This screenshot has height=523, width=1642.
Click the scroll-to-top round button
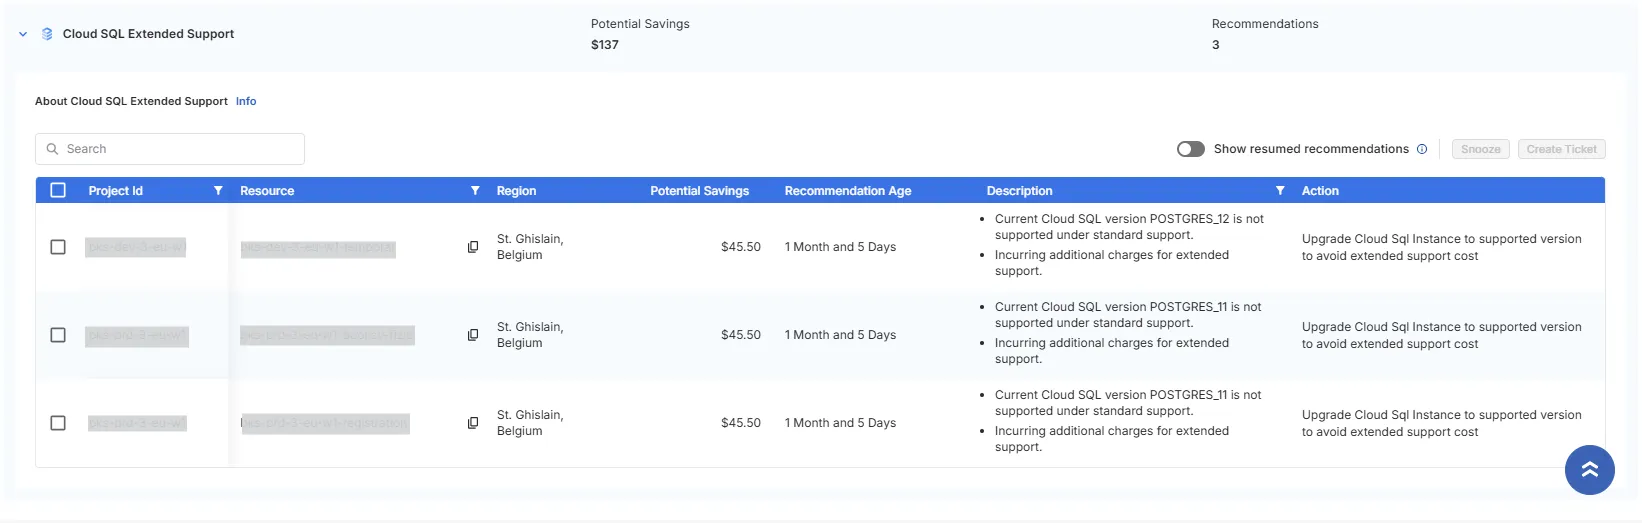[1589, 470]
